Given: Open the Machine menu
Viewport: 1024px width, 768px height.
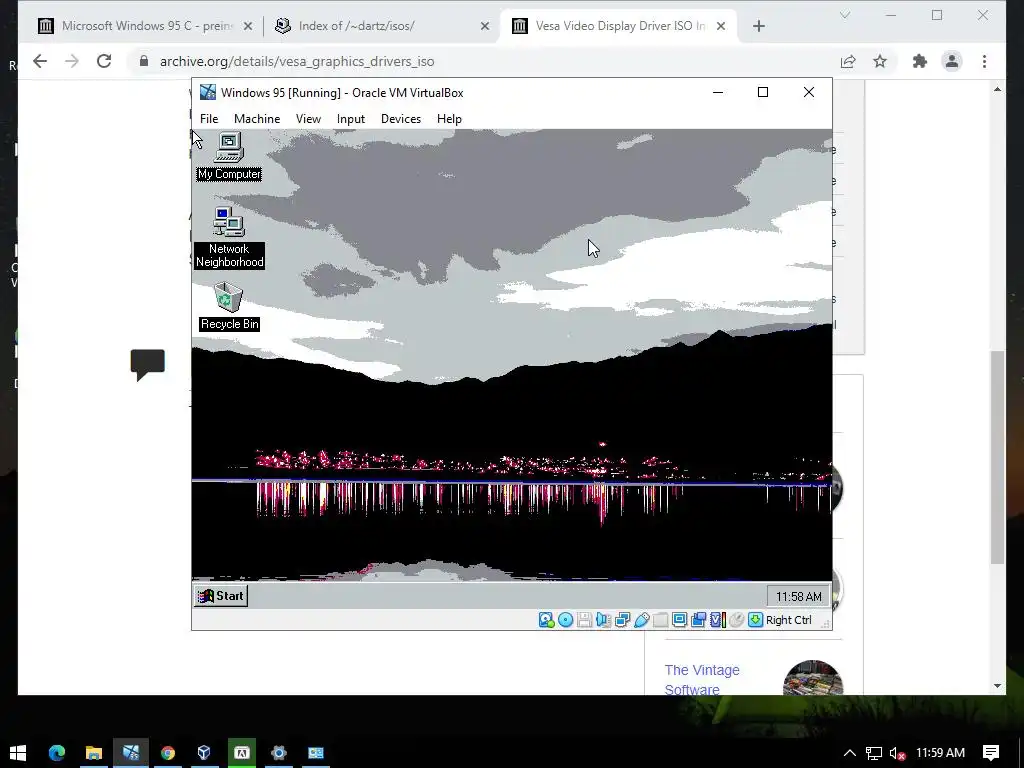Looking at the screenshot, I should (257, 119).
